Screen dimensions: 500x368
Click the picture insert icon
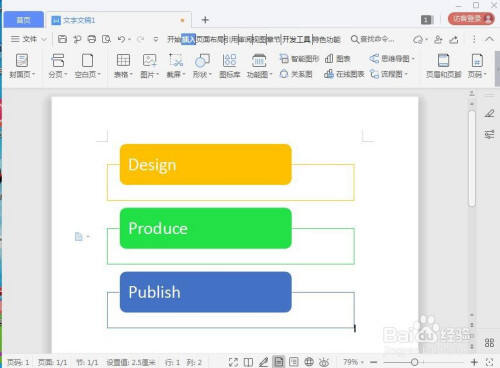[149, 60]
